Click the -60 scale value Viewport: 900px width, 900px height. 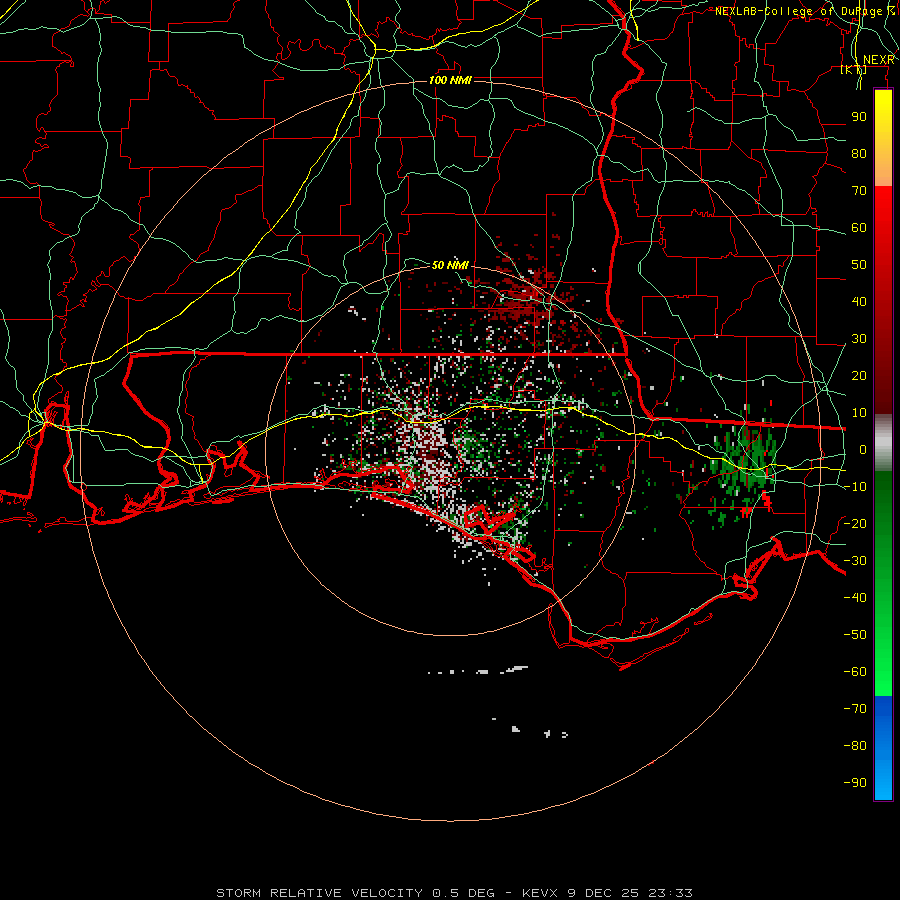click(x=855, y=672)
